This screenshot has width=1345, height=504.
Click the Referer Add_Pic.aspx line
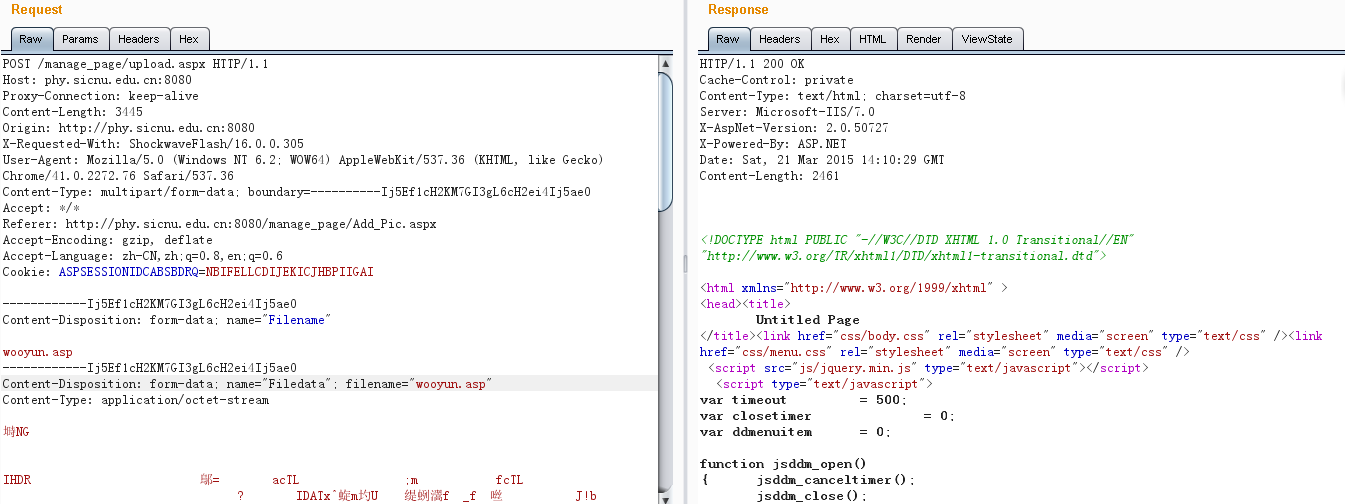tap(219, 224)
